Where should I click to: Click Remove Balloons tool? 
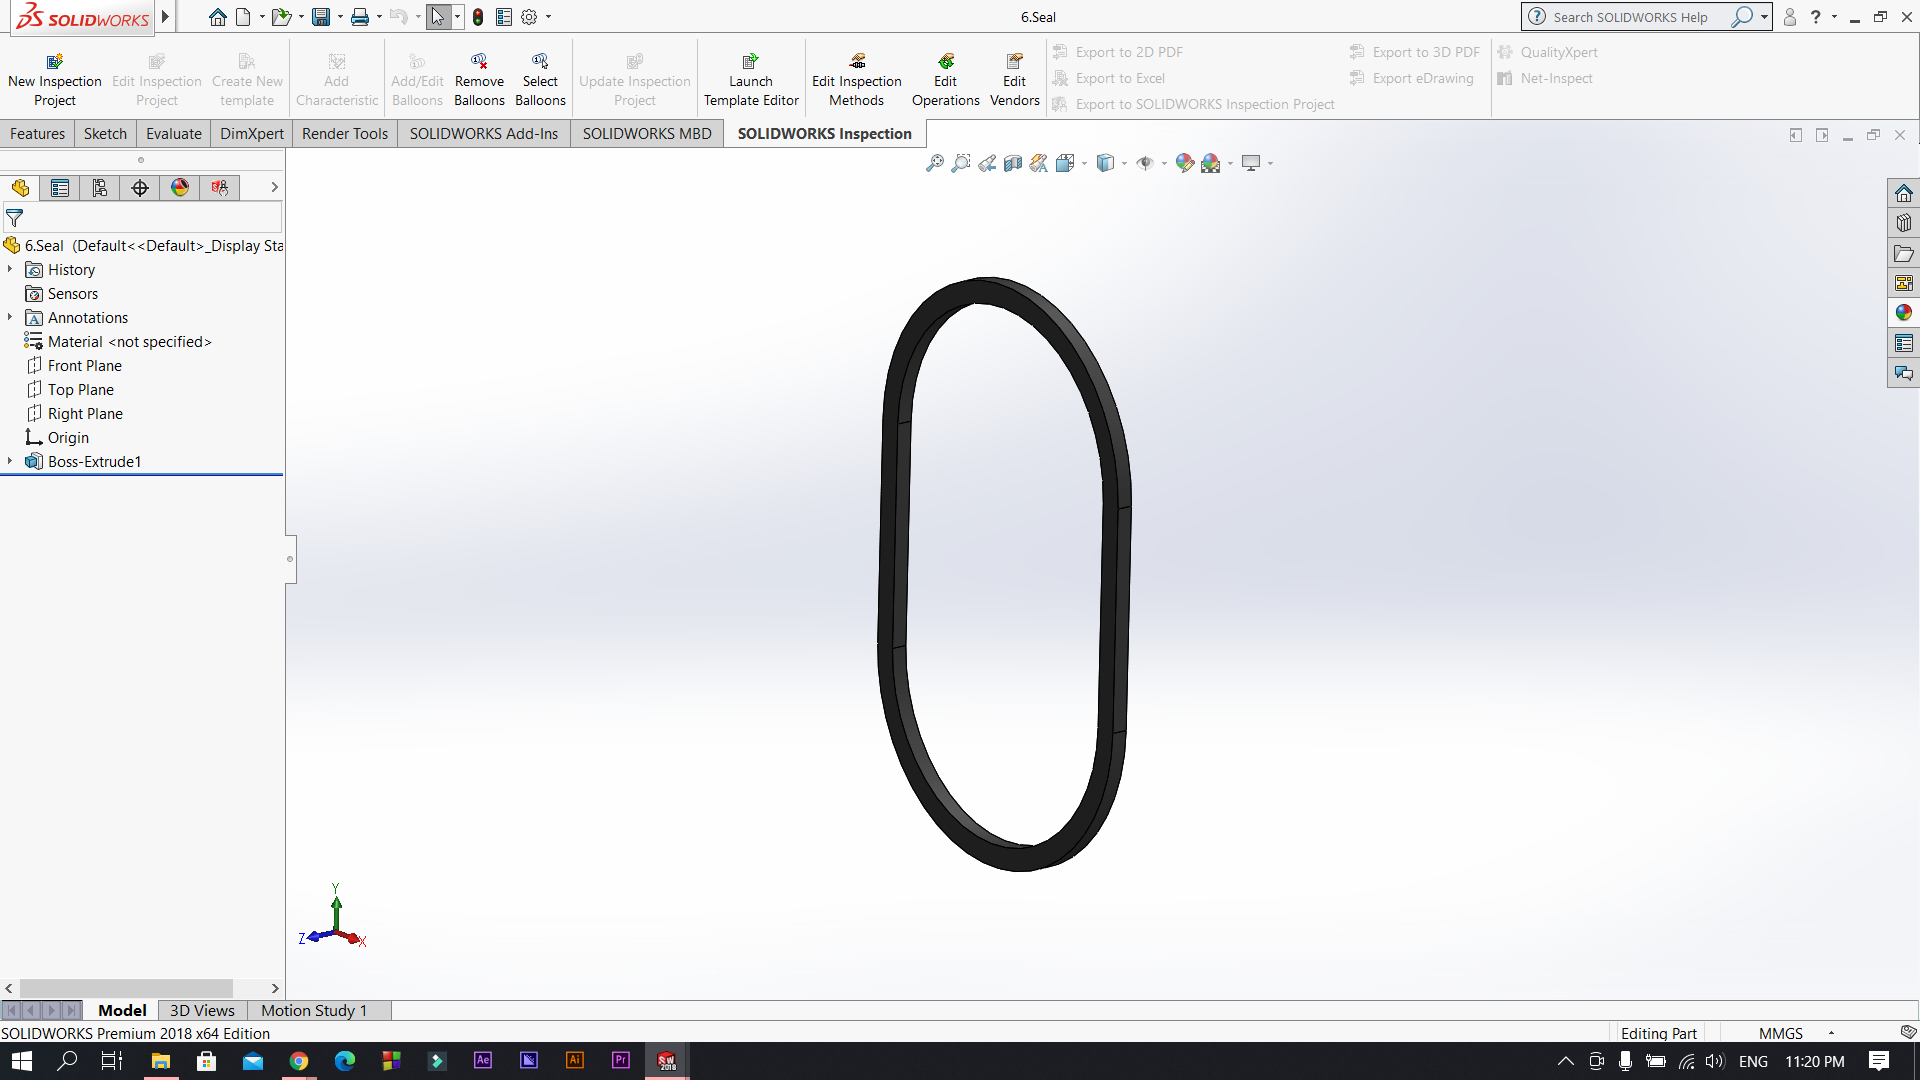(x=479, y=80)
